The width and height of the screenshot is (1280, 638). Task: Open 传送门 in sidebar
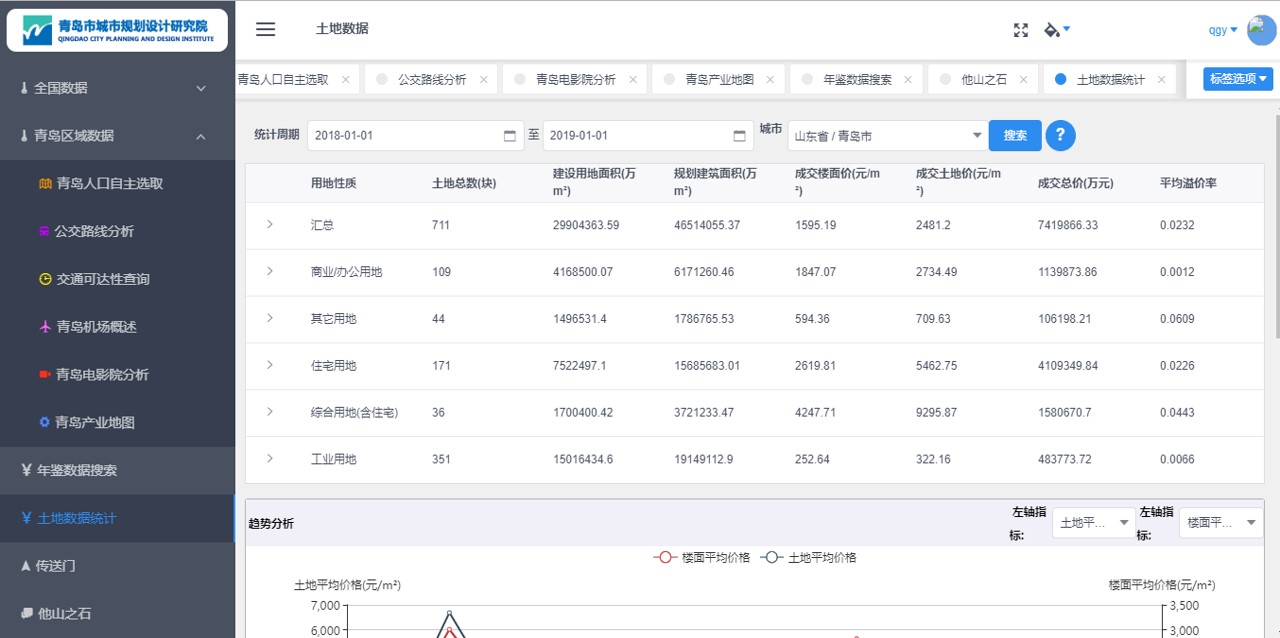coord(117,566)
